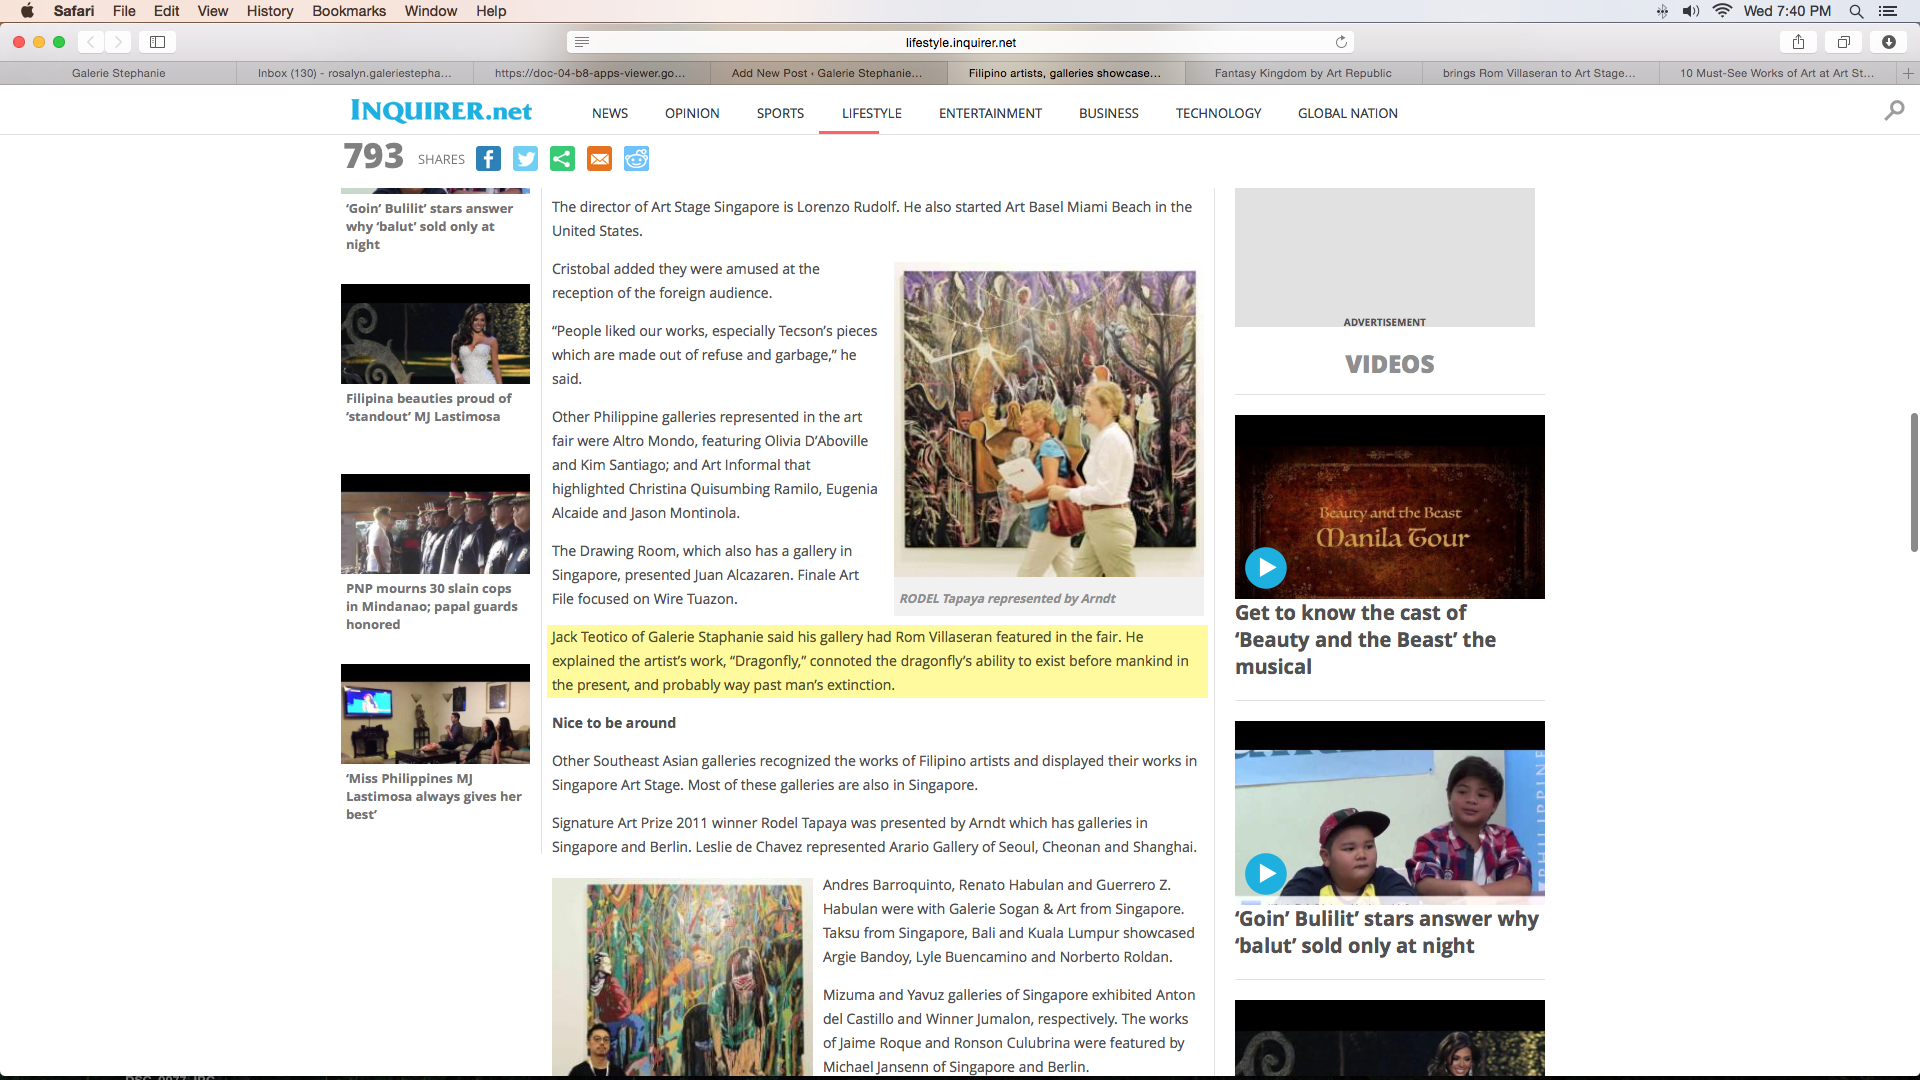Image resolution: width=1920 pixels, height=1080 pixels.
Task: Toggle the Safari sidebar
Action: click(157, 42)
